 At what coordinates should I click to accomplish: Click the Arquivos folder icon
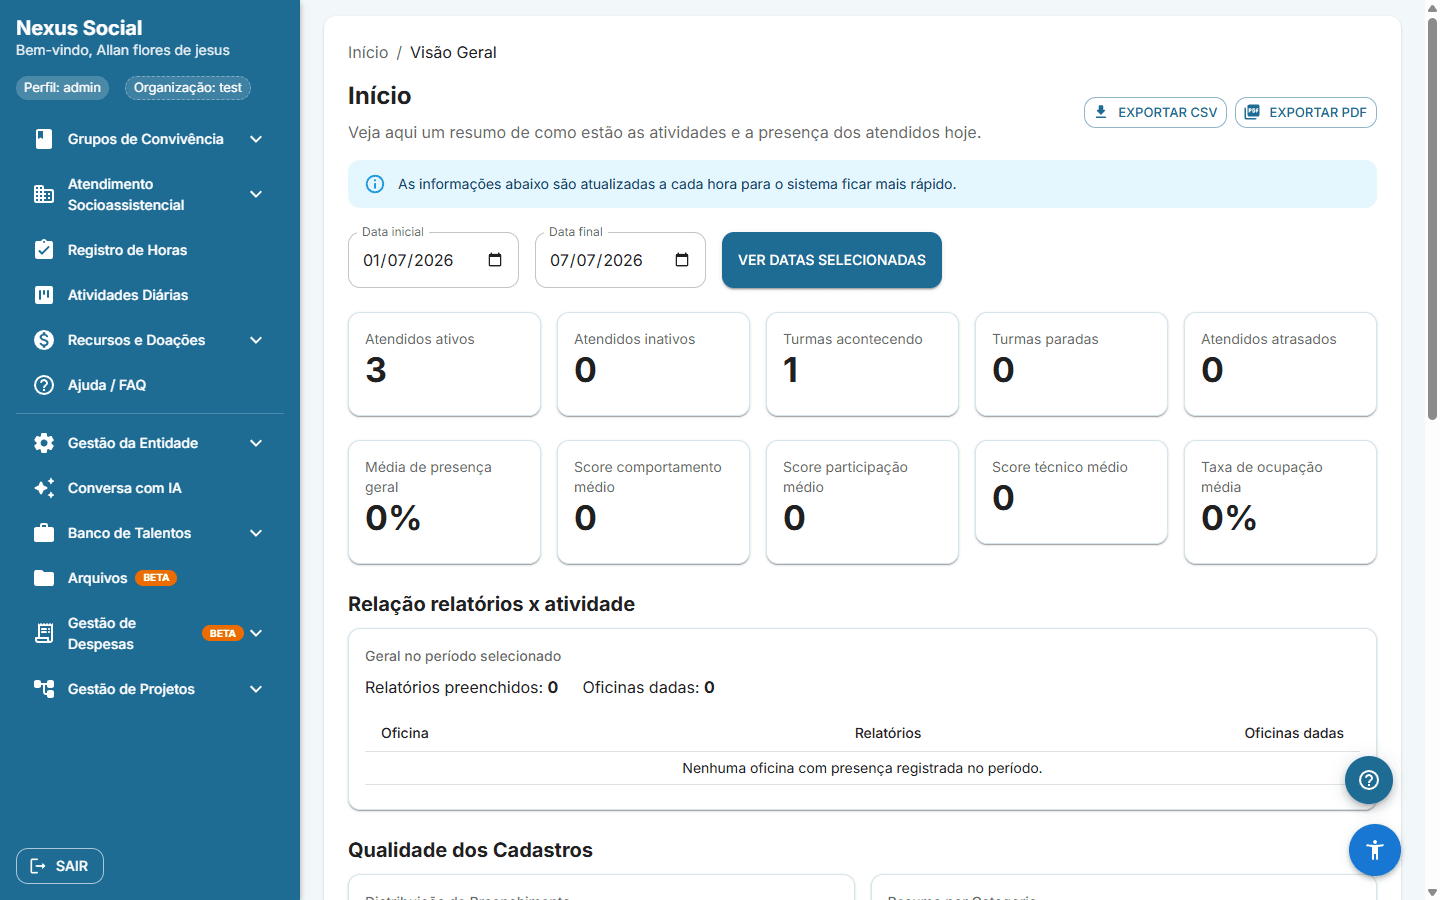[44, 578]
